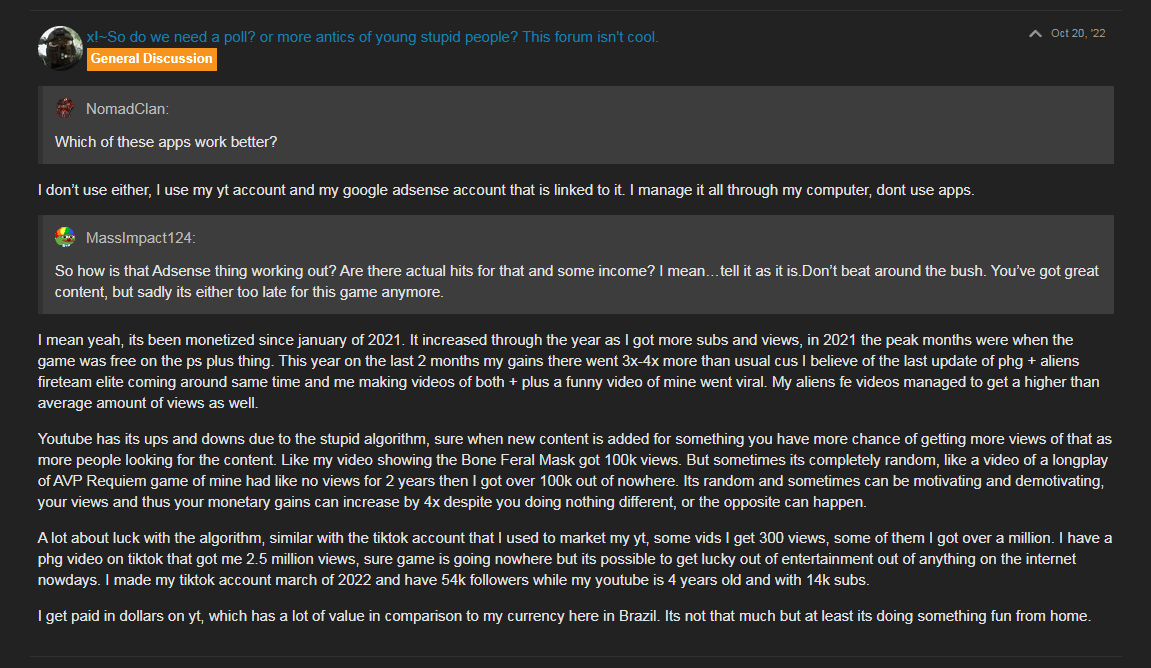Open the post author's helmet avatar
The width and height of the screenshot is (1151, 668).
click(60, 48)
